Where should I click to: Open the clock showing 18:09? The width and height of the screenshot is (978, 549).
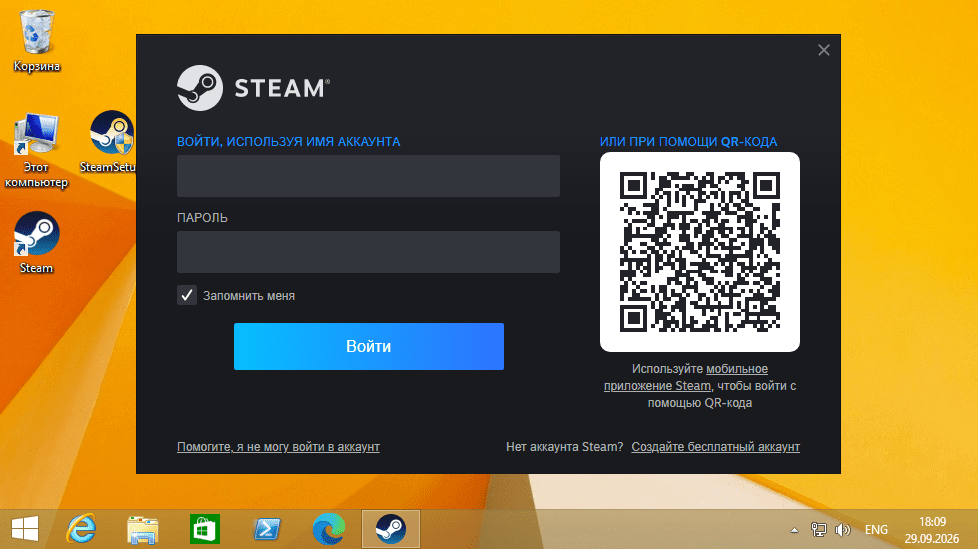932,530
